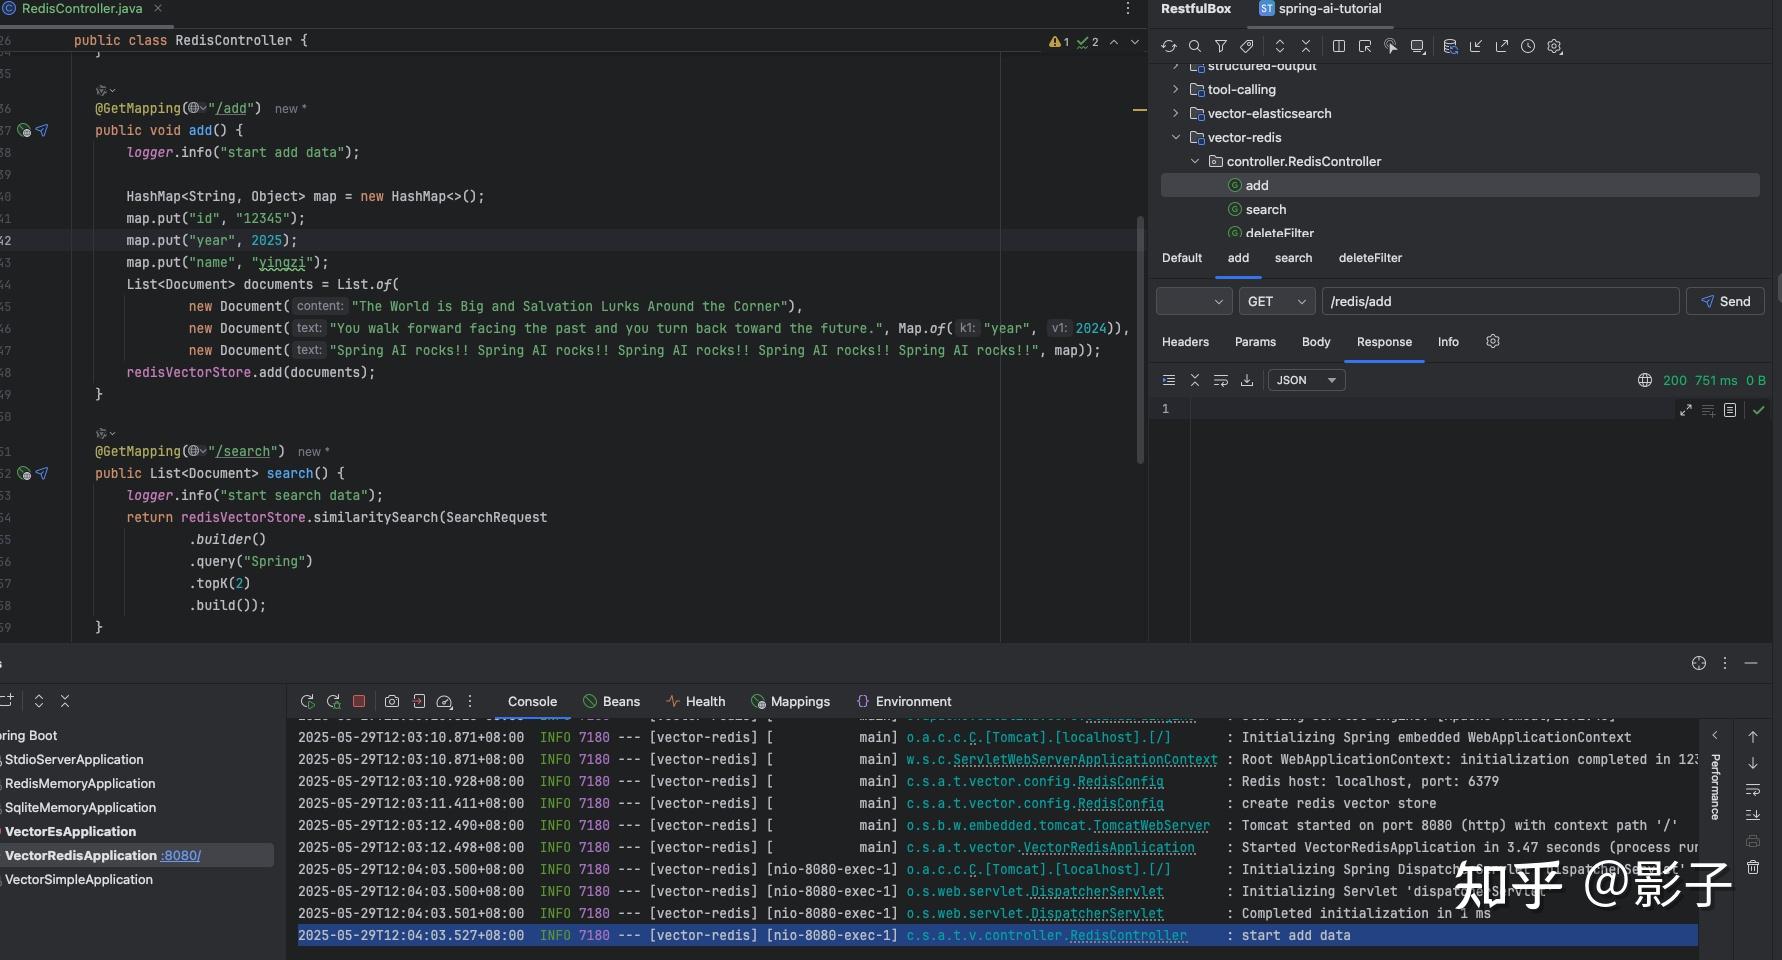Toggle word wrap in response toolbar

pyautogui.click(x=1220, y=380)
